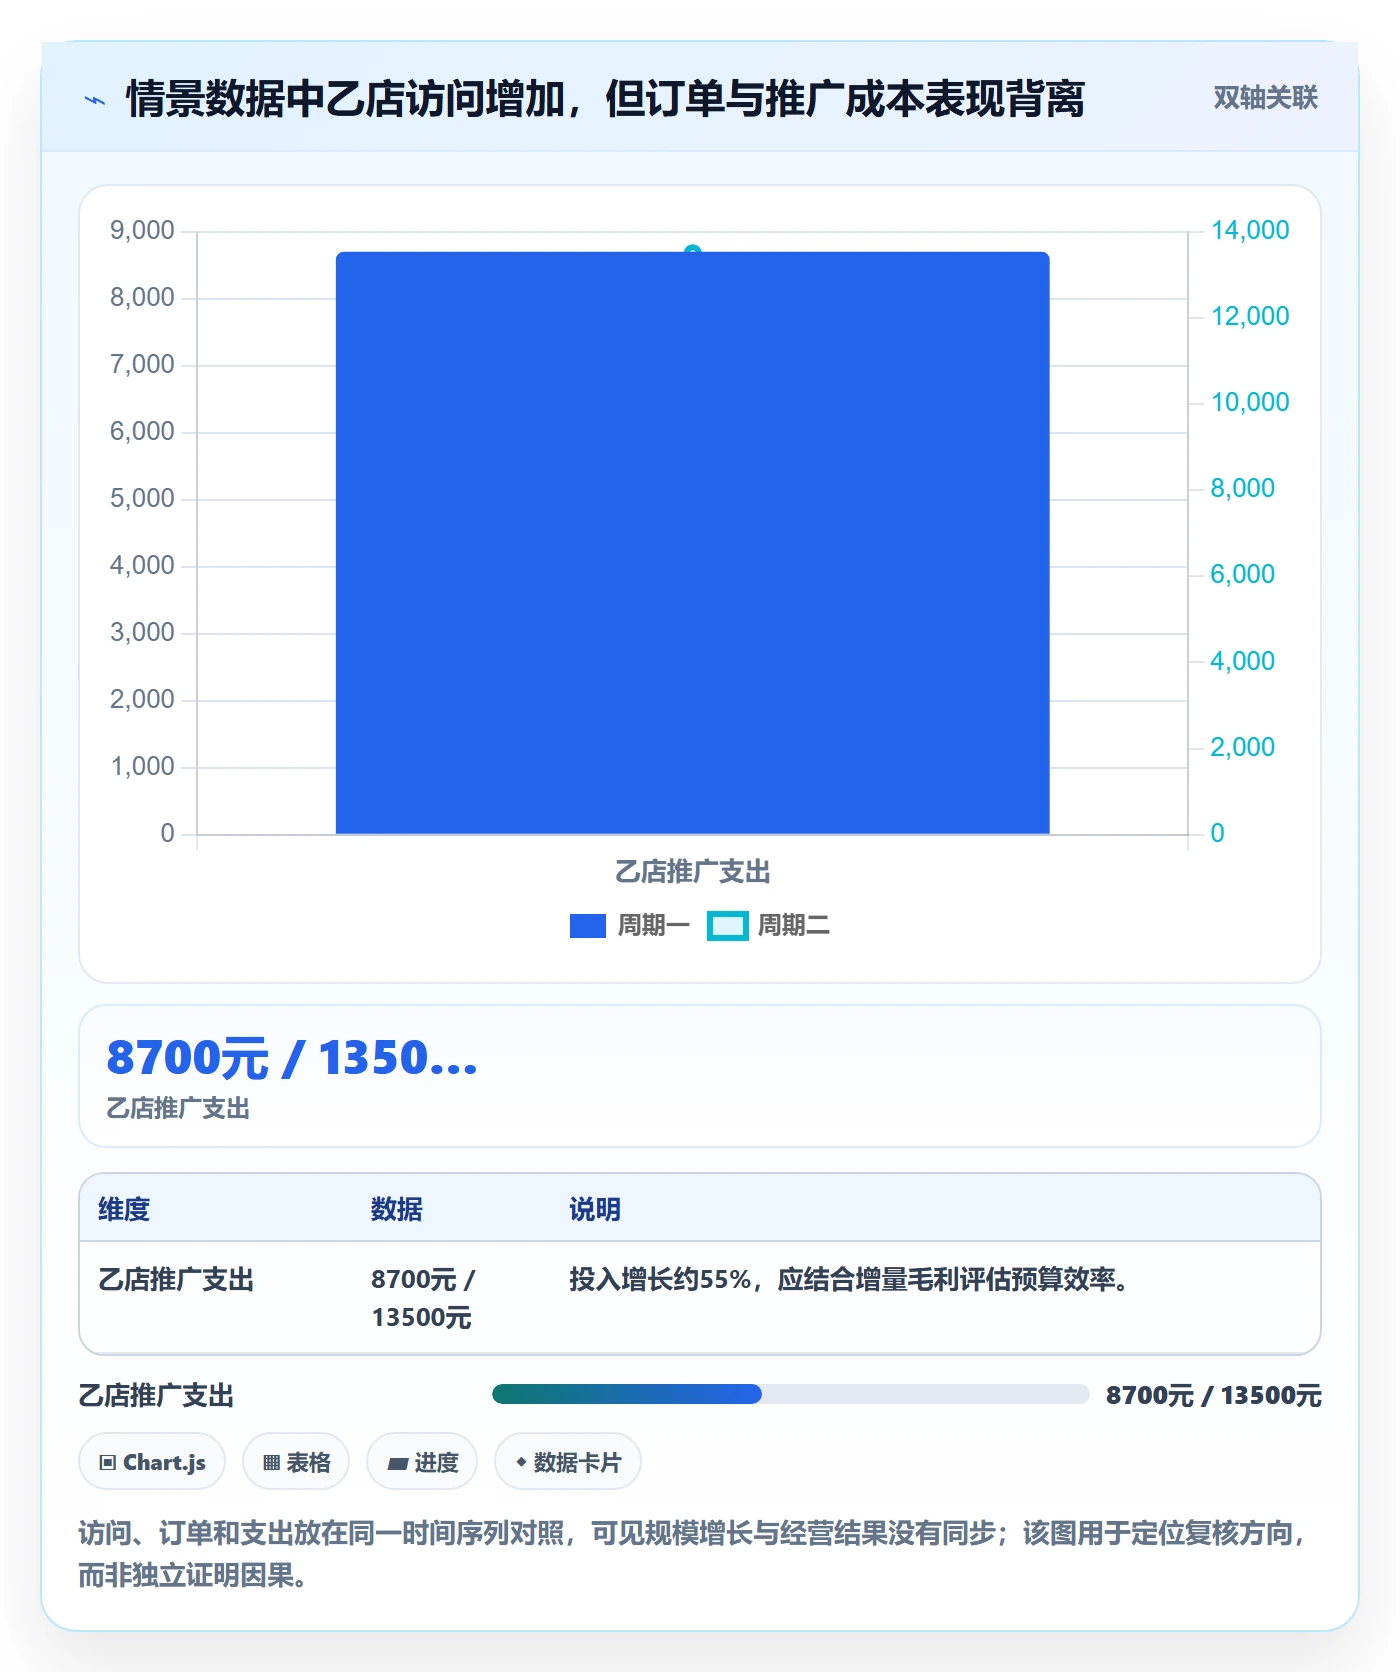Click the 14,000 right axis label
Viewport: 1400px width, 1672px height.
point(1250,230)
